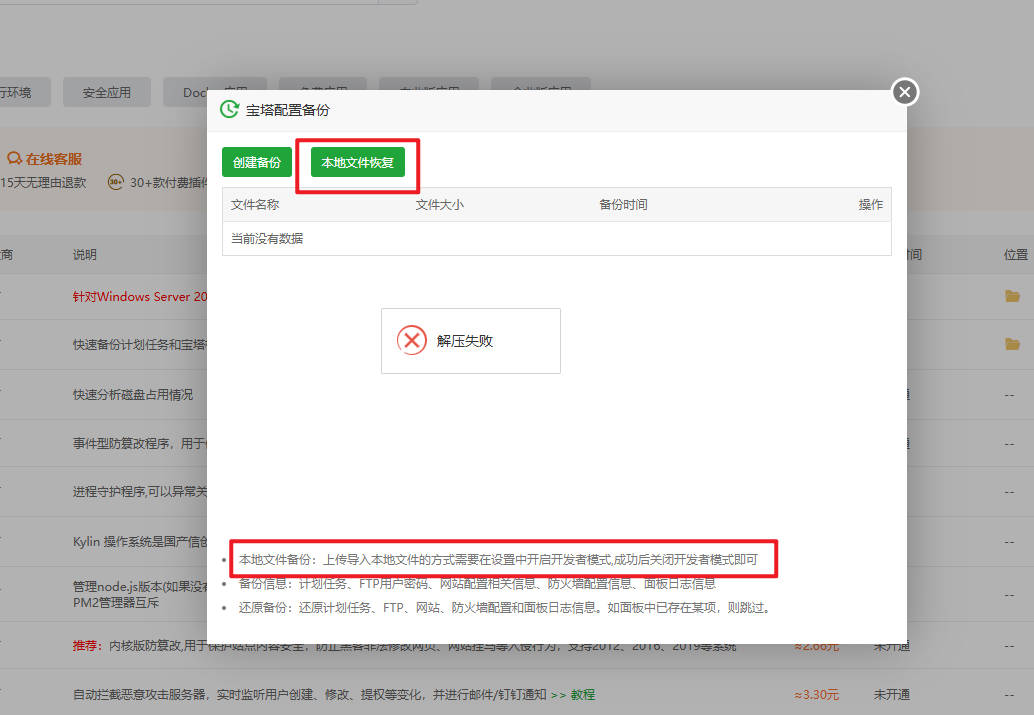Click the 备份信息 note line
This screenshot has width=1034, height=715.
click(477, 584)
